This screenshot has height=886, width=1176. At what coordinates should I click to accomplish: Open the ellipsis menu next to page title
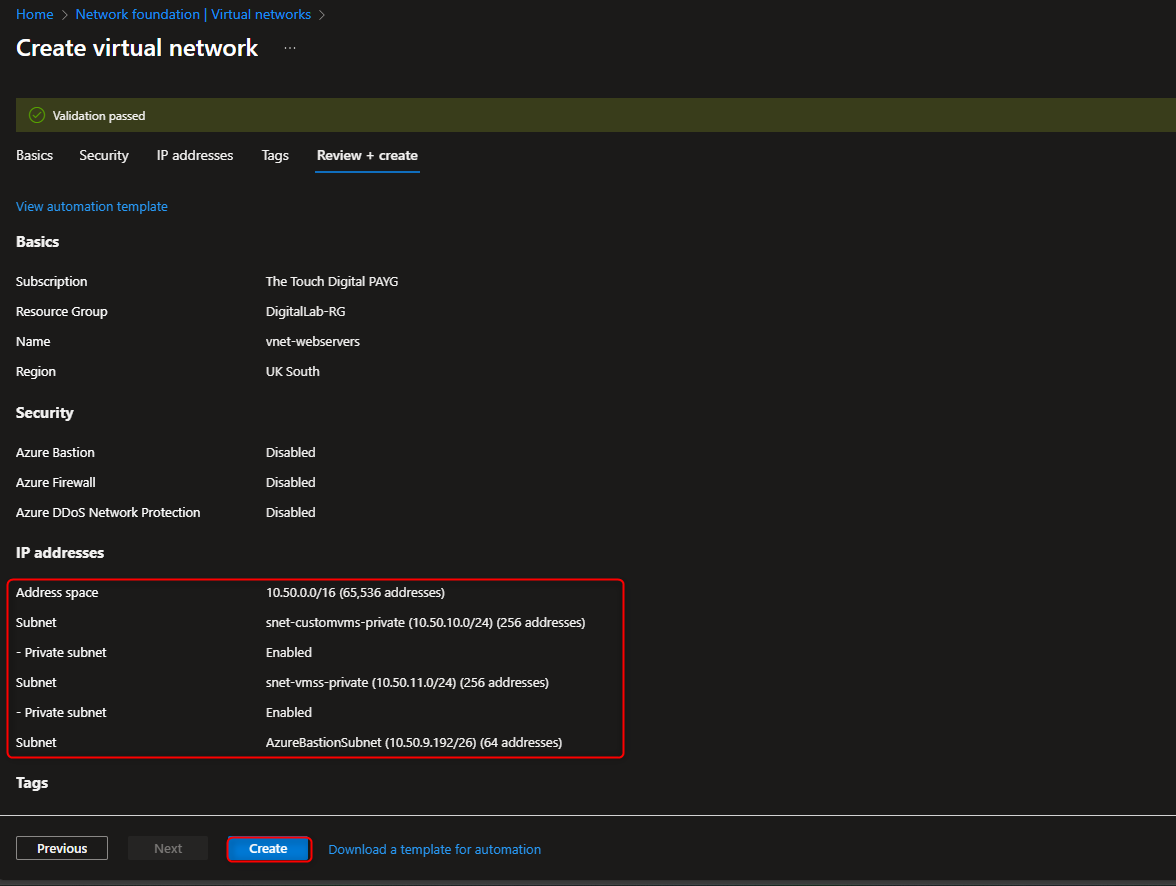[x=289, y=46]
